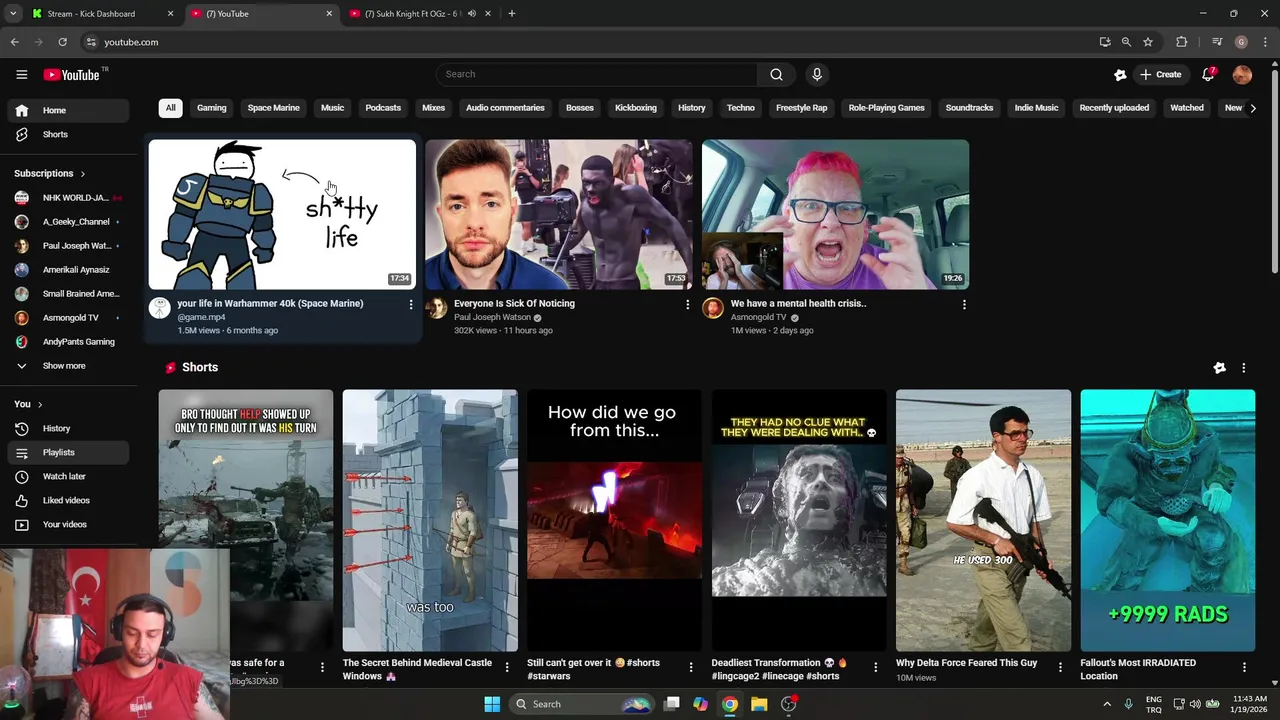Select the Kickboxing filter chip
Image resolution: width=1280 pixels, height=720 pixels.
click(636, 108)
